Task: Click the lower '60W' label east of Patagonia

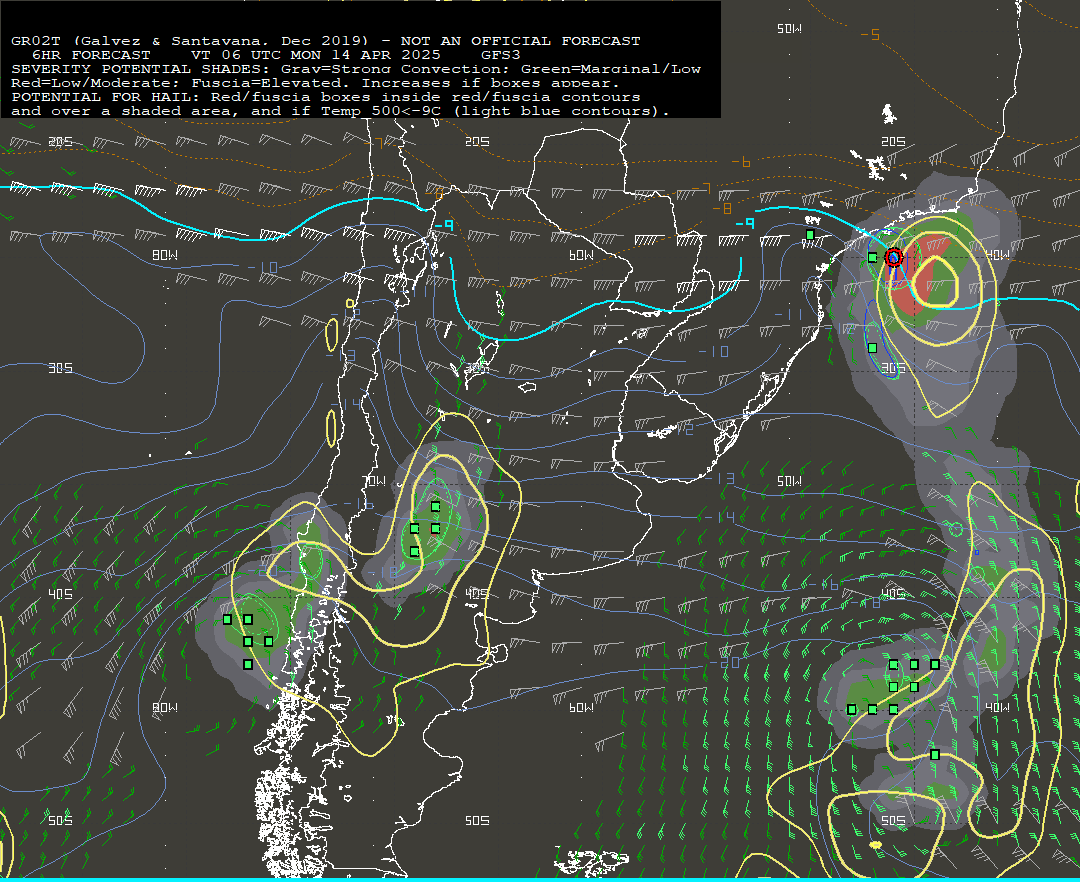Action: tap(581, 708)
